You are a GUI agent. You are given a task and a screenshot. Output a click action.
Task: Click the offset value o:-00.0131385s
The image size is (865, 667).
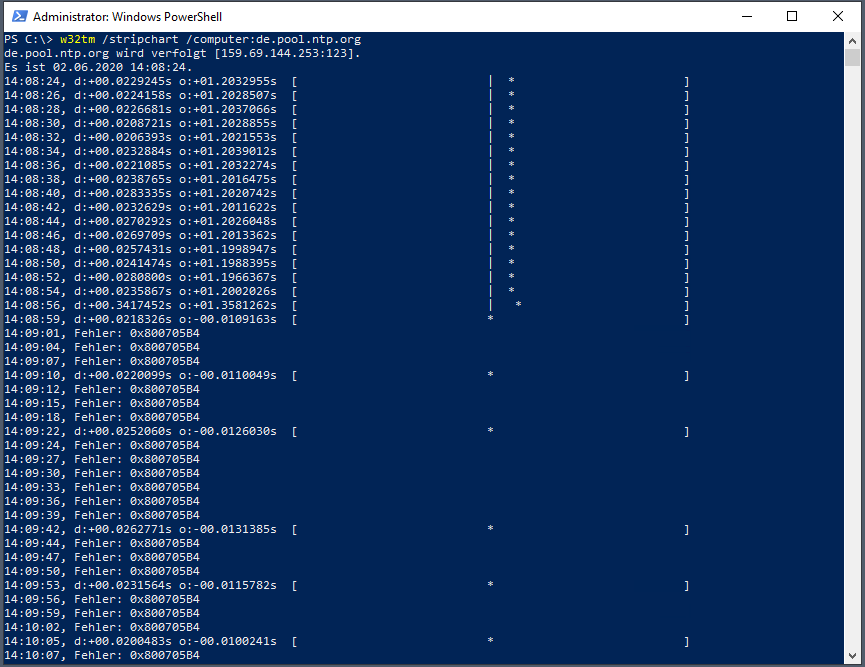pos(228,530)
